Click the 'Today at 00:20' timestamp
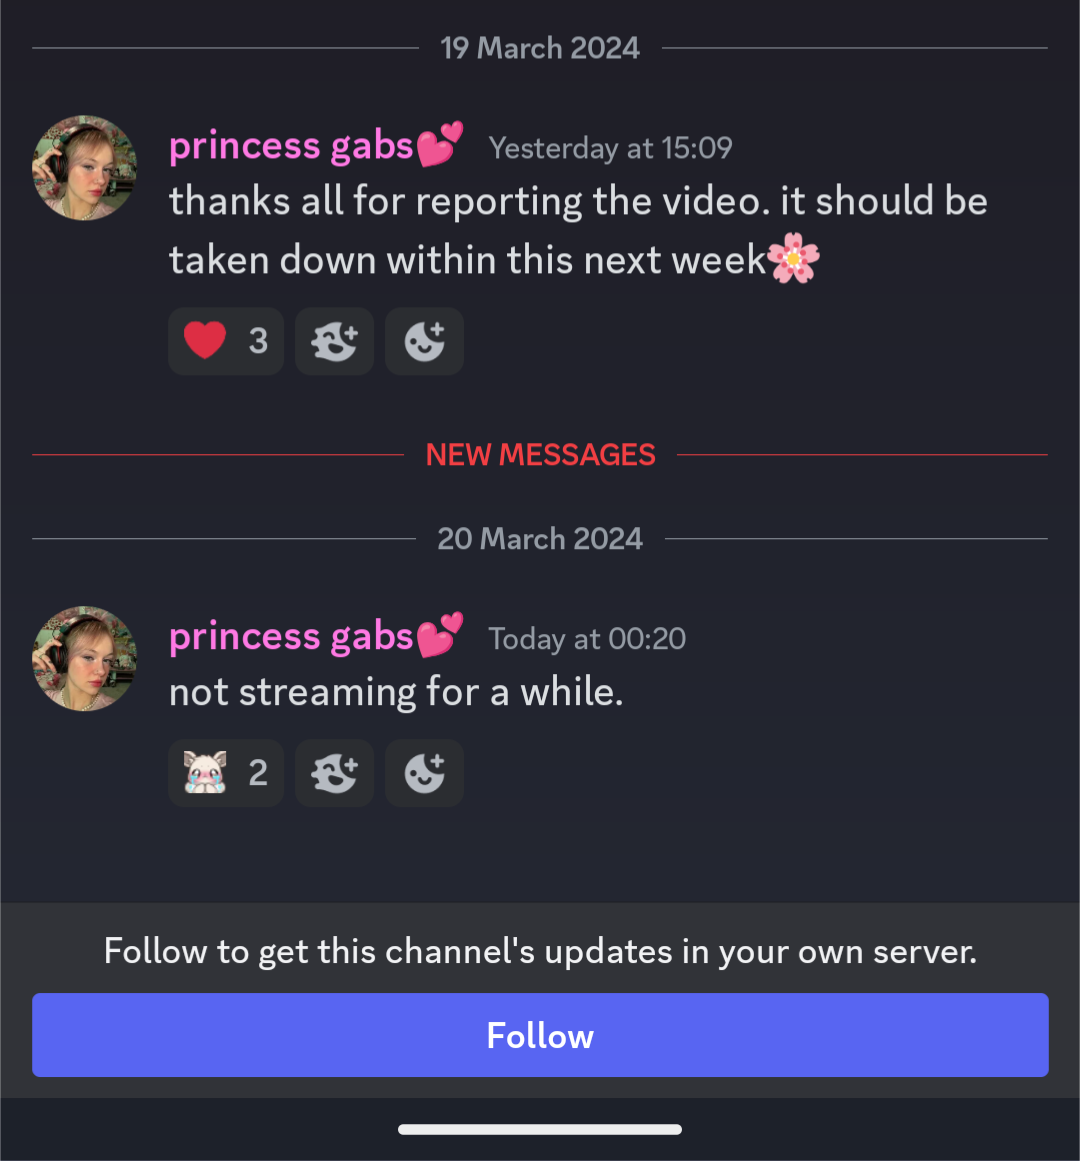The image size is (1080, 1161). click(587, 639)
